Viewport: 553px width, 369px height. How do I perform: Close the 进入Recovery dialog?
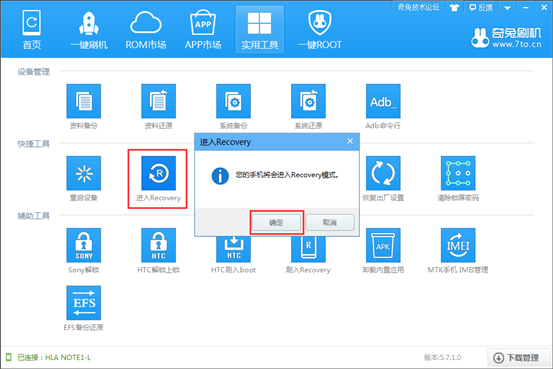[x=350, y=141]
